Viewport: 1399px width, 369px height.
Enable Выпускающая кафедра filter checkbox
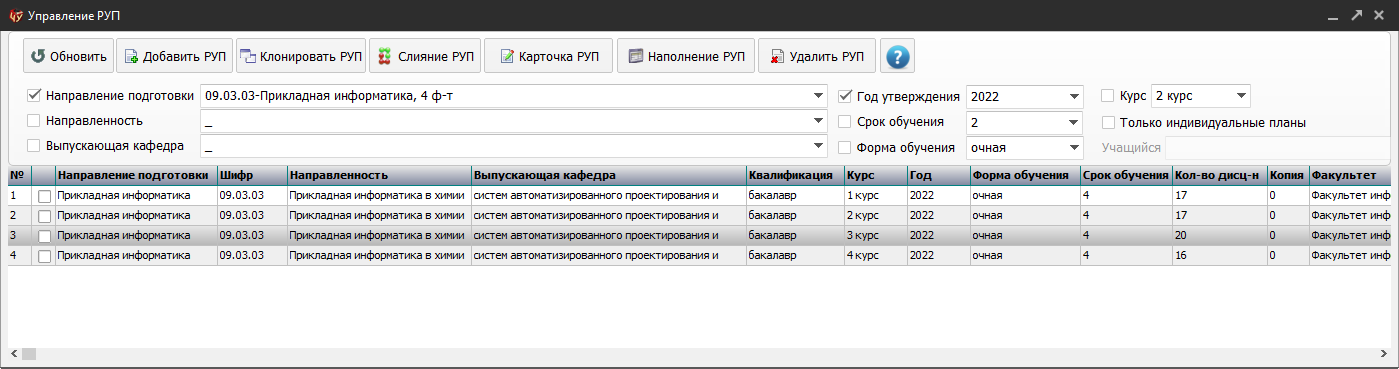(x=34, y=146)
